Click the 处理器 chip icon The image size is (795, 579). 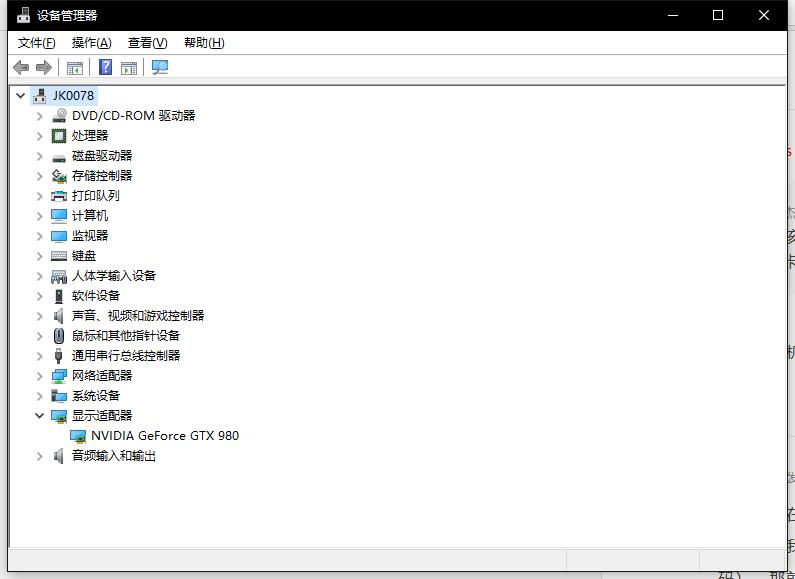point(59,136)
